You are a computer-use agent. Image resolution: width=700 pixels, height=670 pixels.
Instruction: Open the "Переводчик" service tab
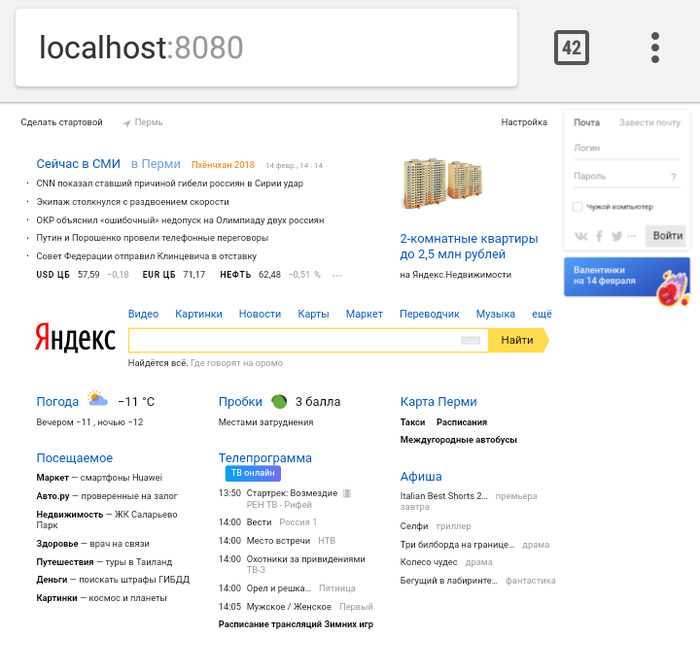pyautogui.click(x=429, y=314)
